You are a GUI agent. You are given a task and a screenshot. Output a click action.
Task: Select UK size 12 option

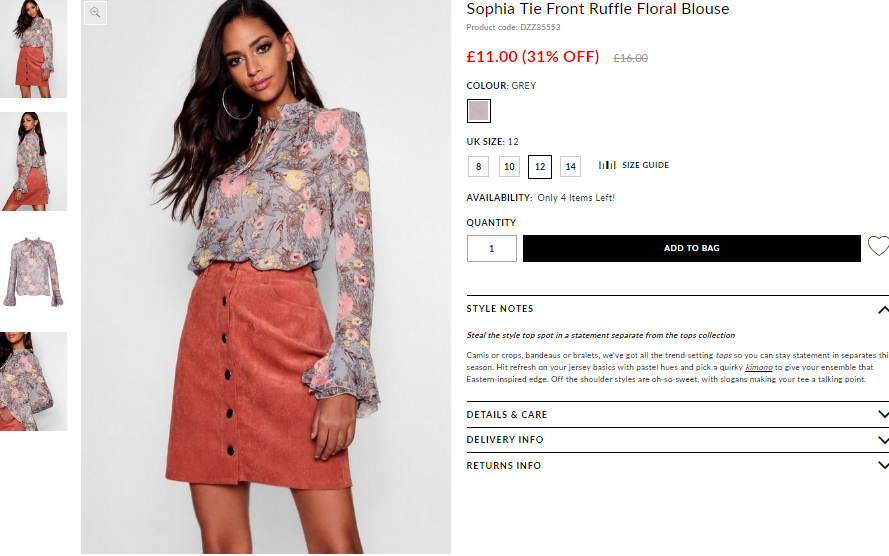(540, 167)
